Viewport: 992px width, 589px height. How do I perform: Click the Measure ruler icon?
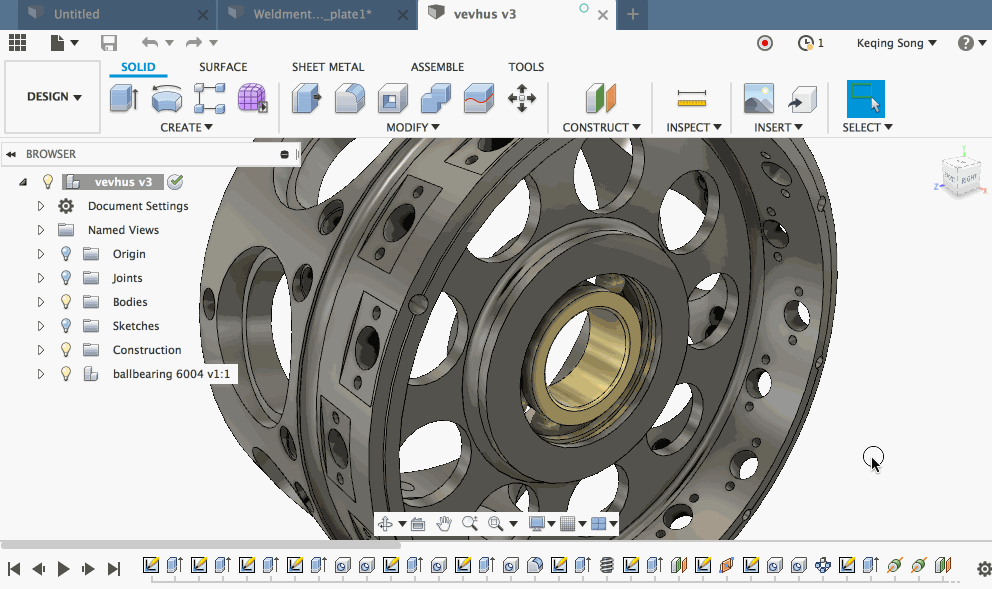(x=691, y=98)
